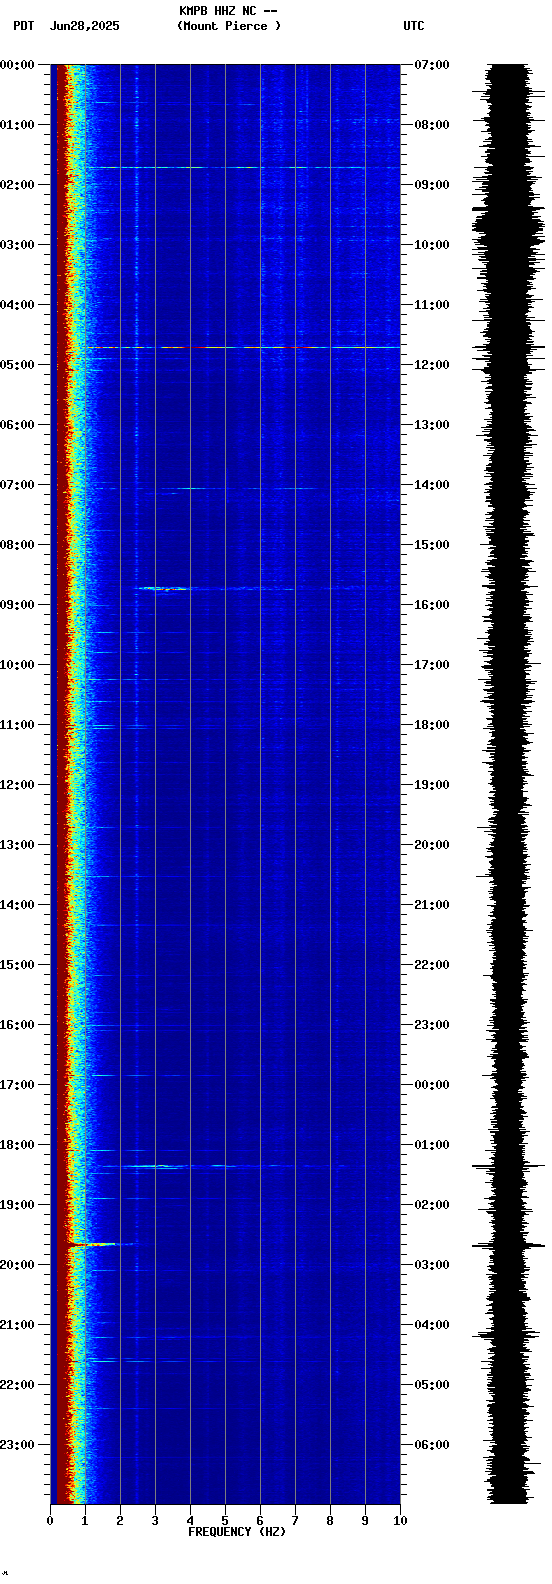The width and height of the screenshot is (552, 1584).
Task: Click the 'FREQUENCY (HZ)' axis label
Action: [237, 1532]
